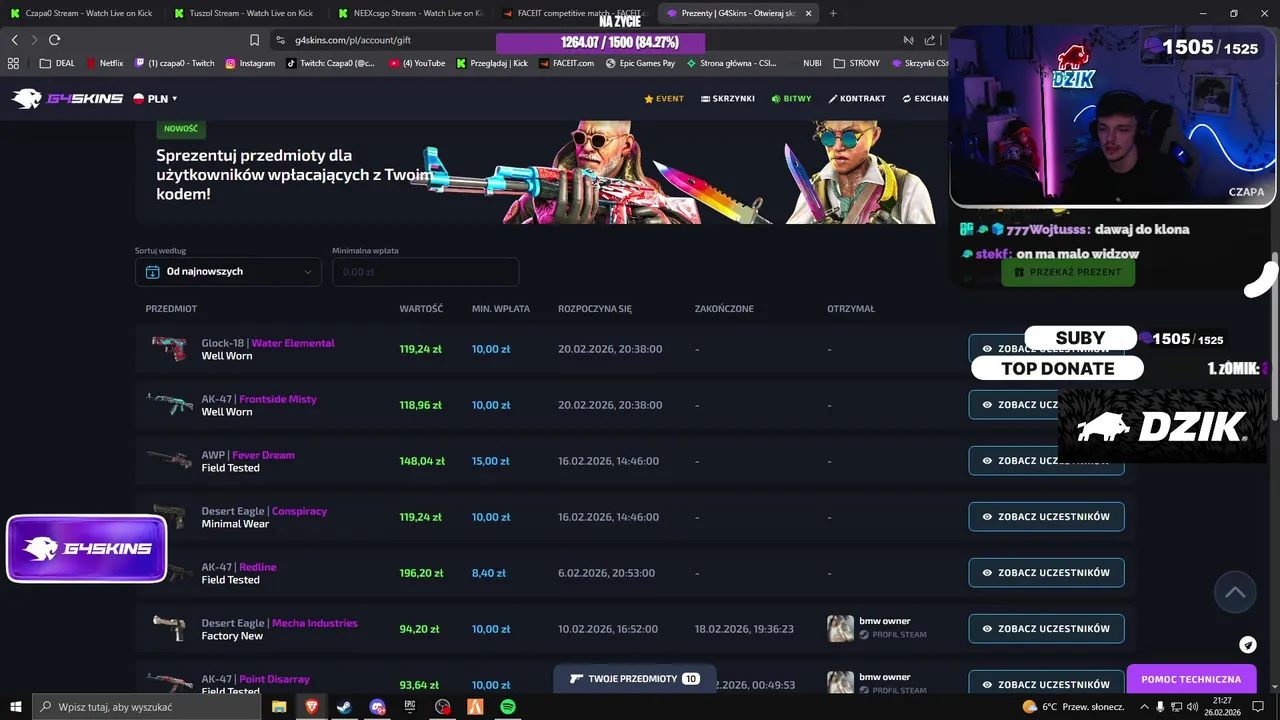Viewport: 1280px width, 720px height.
Task: Open a new browser tab with plus icon
Action: point(833,13)
